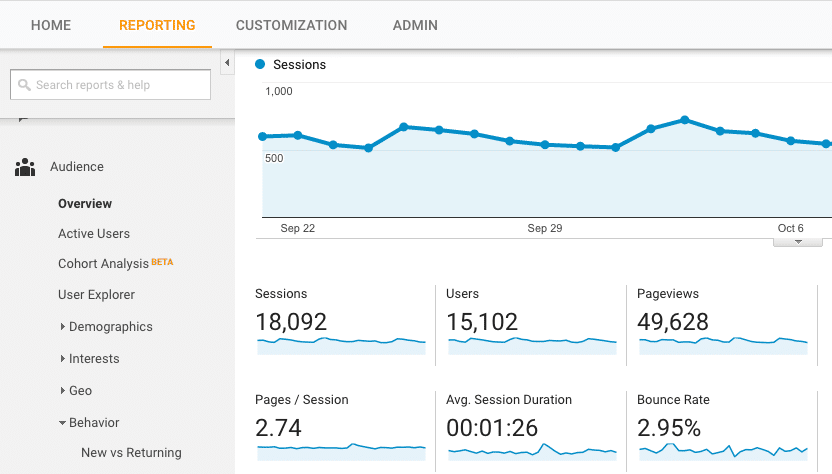The width and height of the screenshot is (832, 474).
Task: Open the Active Users report
Action: [94, 234]
